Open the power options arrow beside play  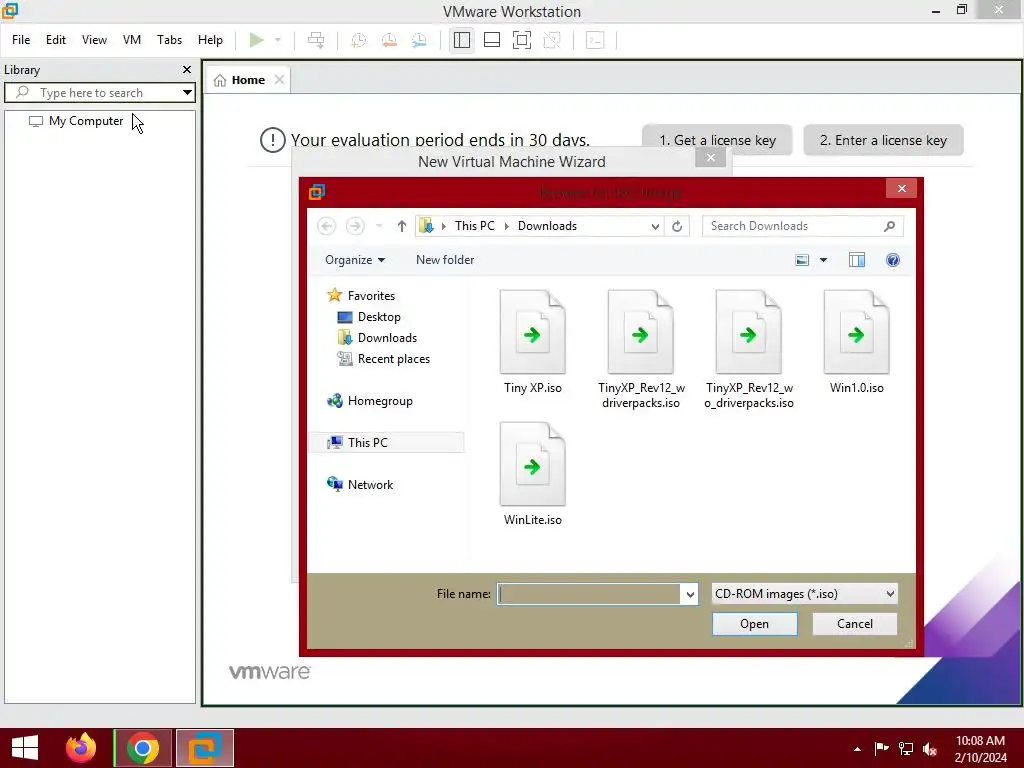click(278, 40)
